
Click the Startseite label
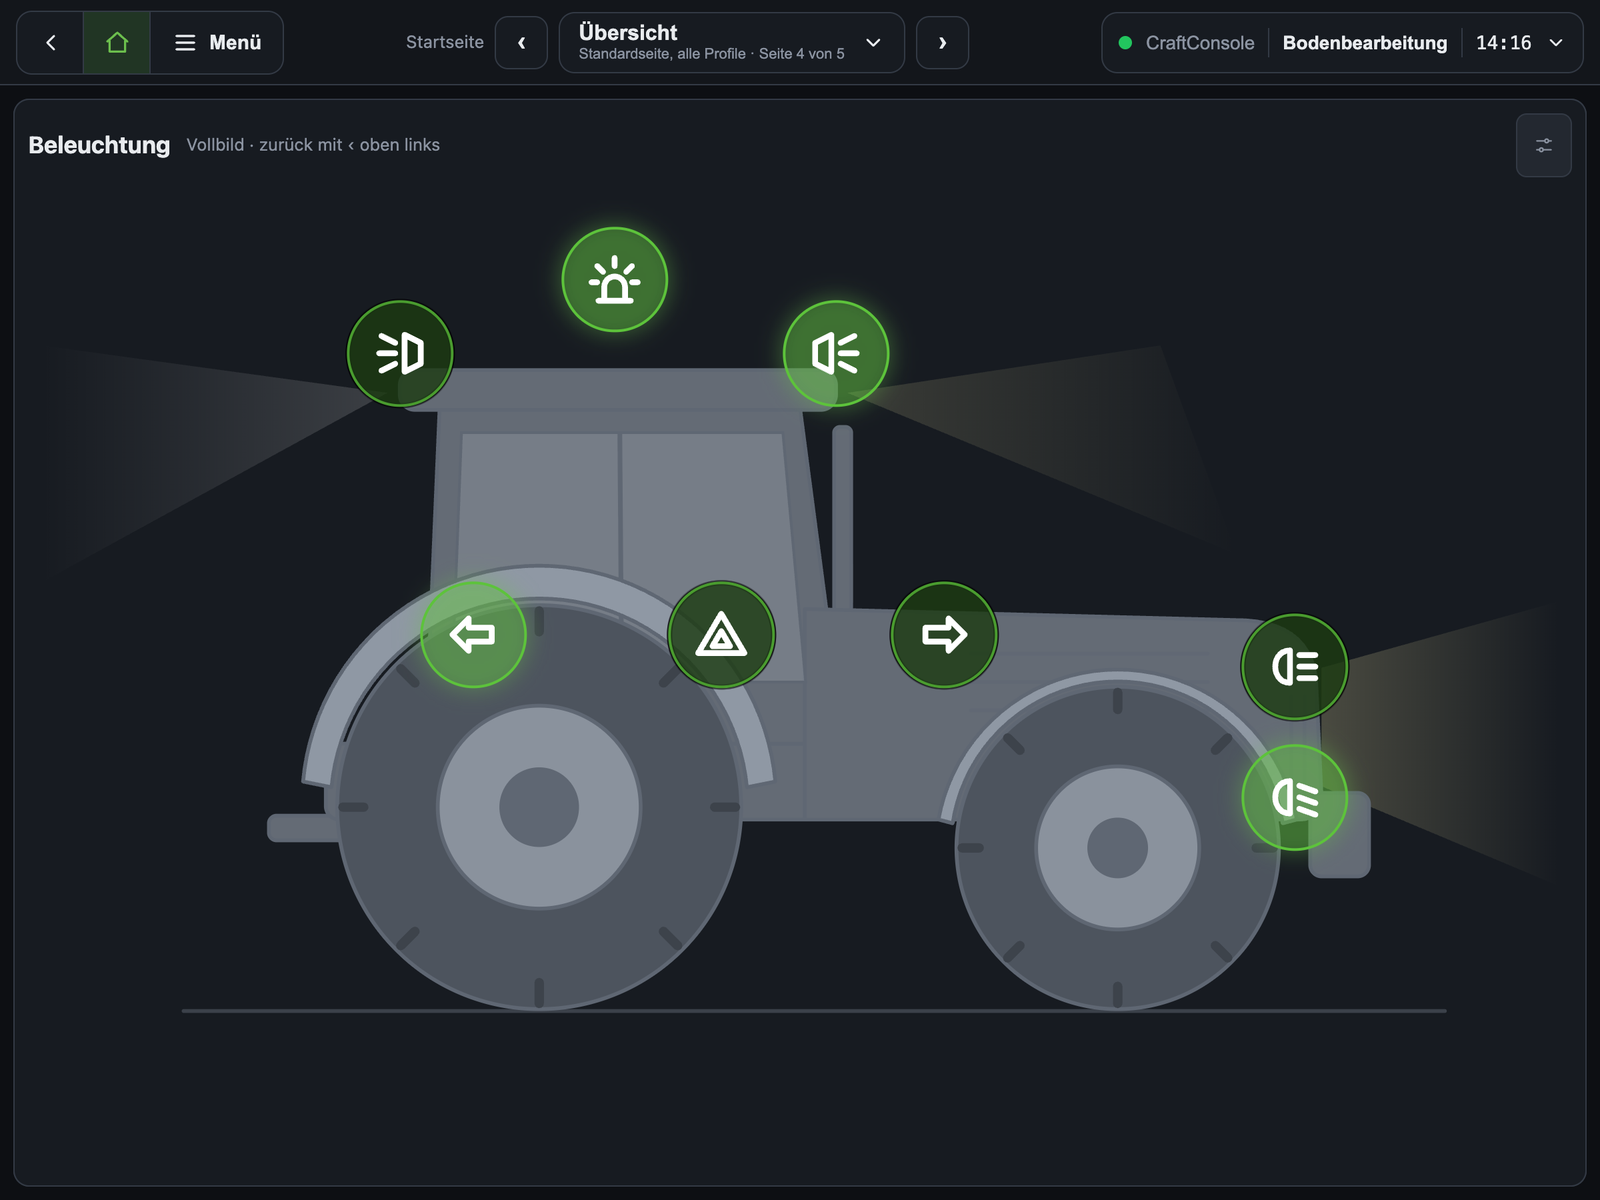[x=445, y=42]
